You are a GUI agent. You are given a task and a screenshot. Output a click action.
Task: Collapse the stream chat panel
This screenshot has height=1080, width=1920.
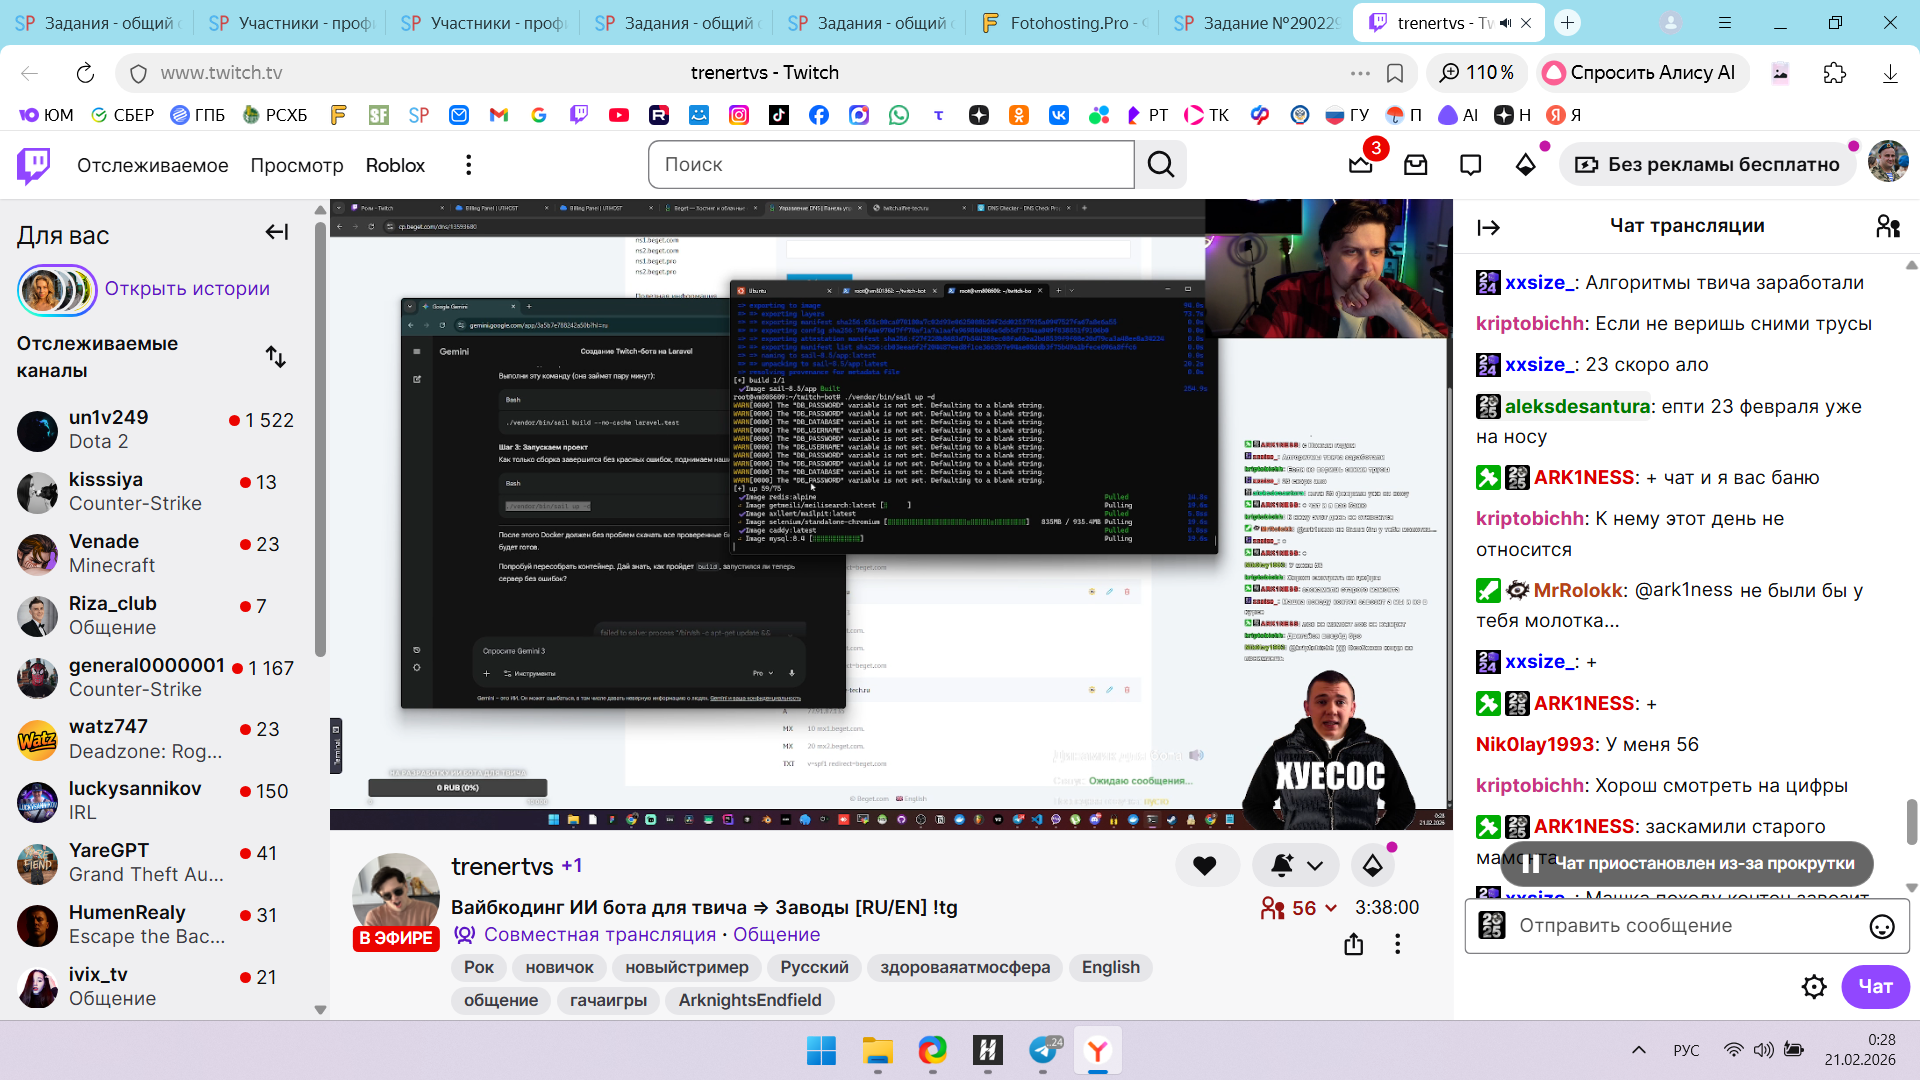[x=1488, y=228]
